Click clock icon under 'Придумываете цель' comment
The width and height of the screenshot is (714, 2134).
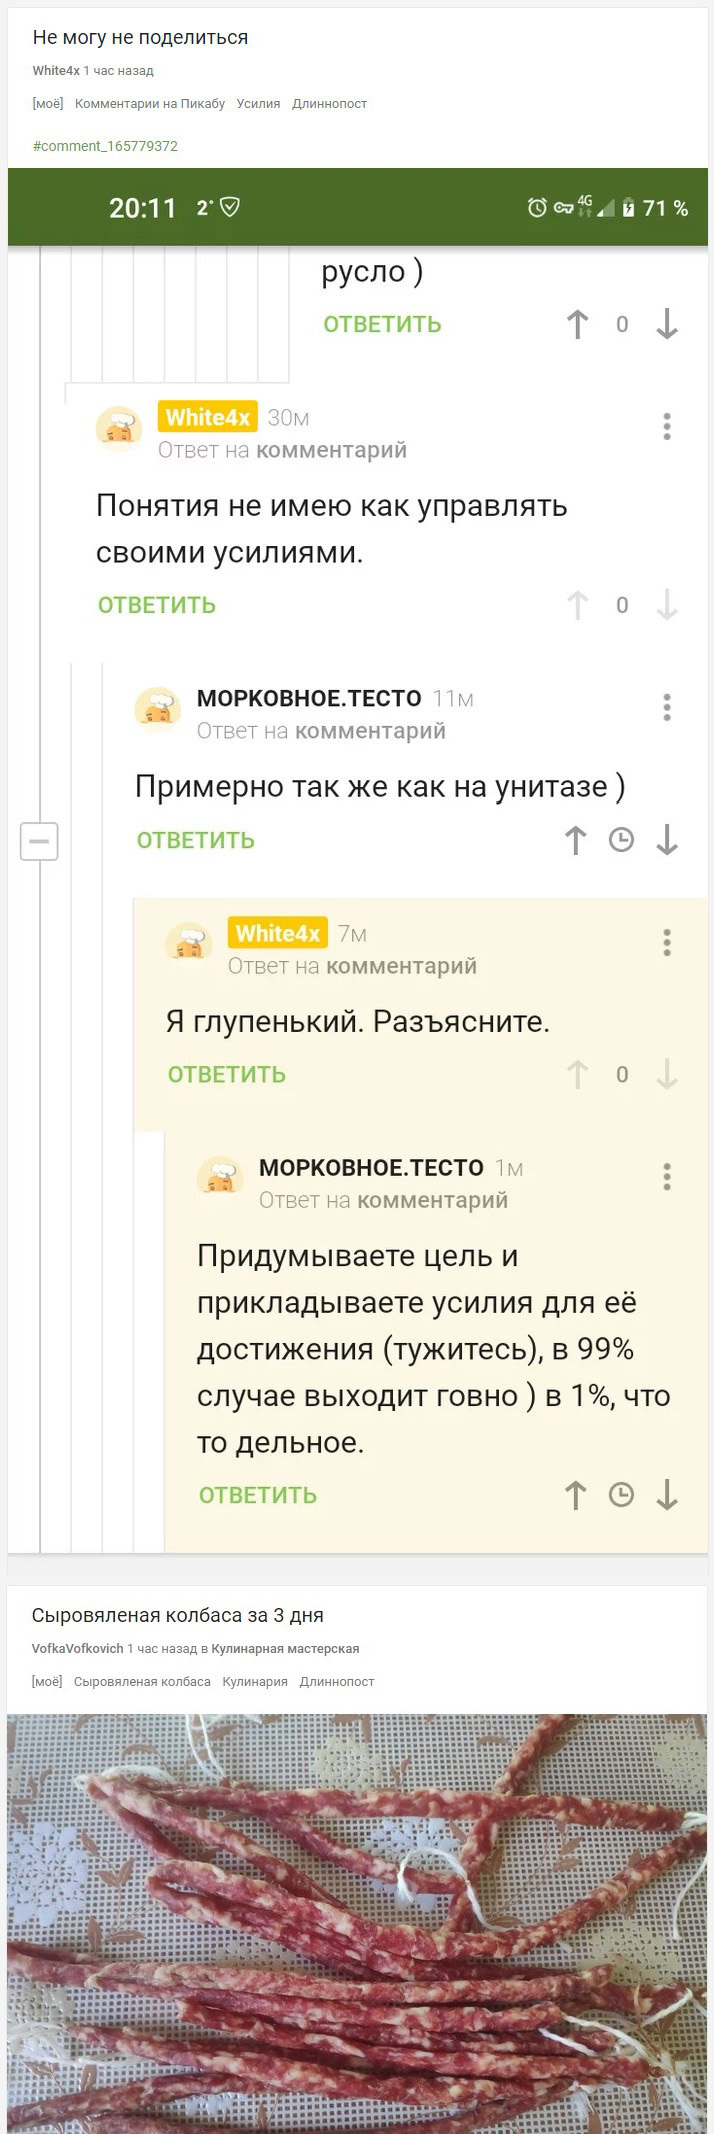[622, 1495]
